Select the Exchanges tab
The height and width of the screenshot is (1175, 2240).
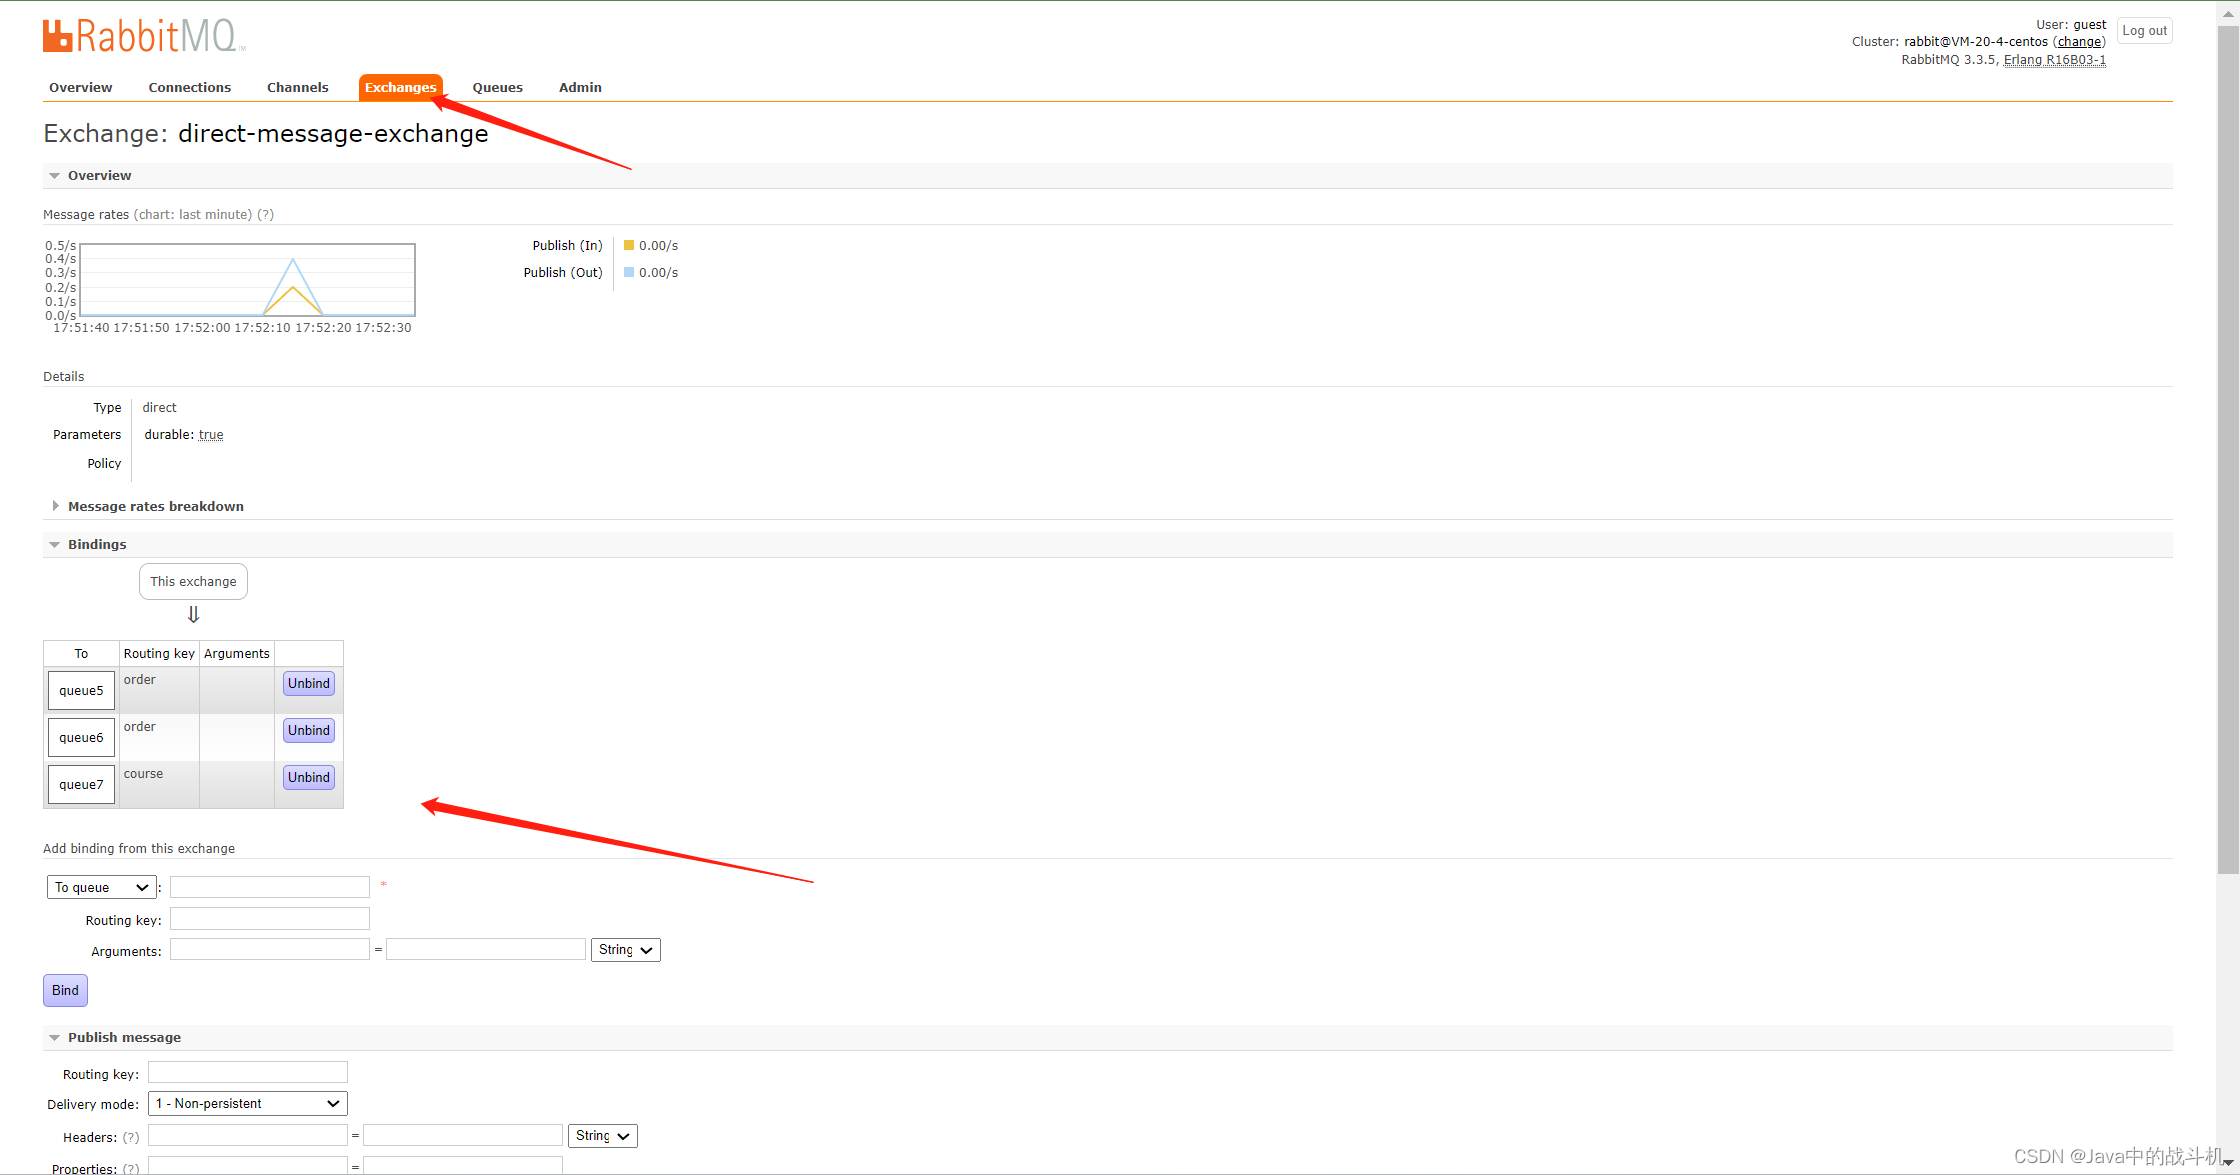point(400,88)
